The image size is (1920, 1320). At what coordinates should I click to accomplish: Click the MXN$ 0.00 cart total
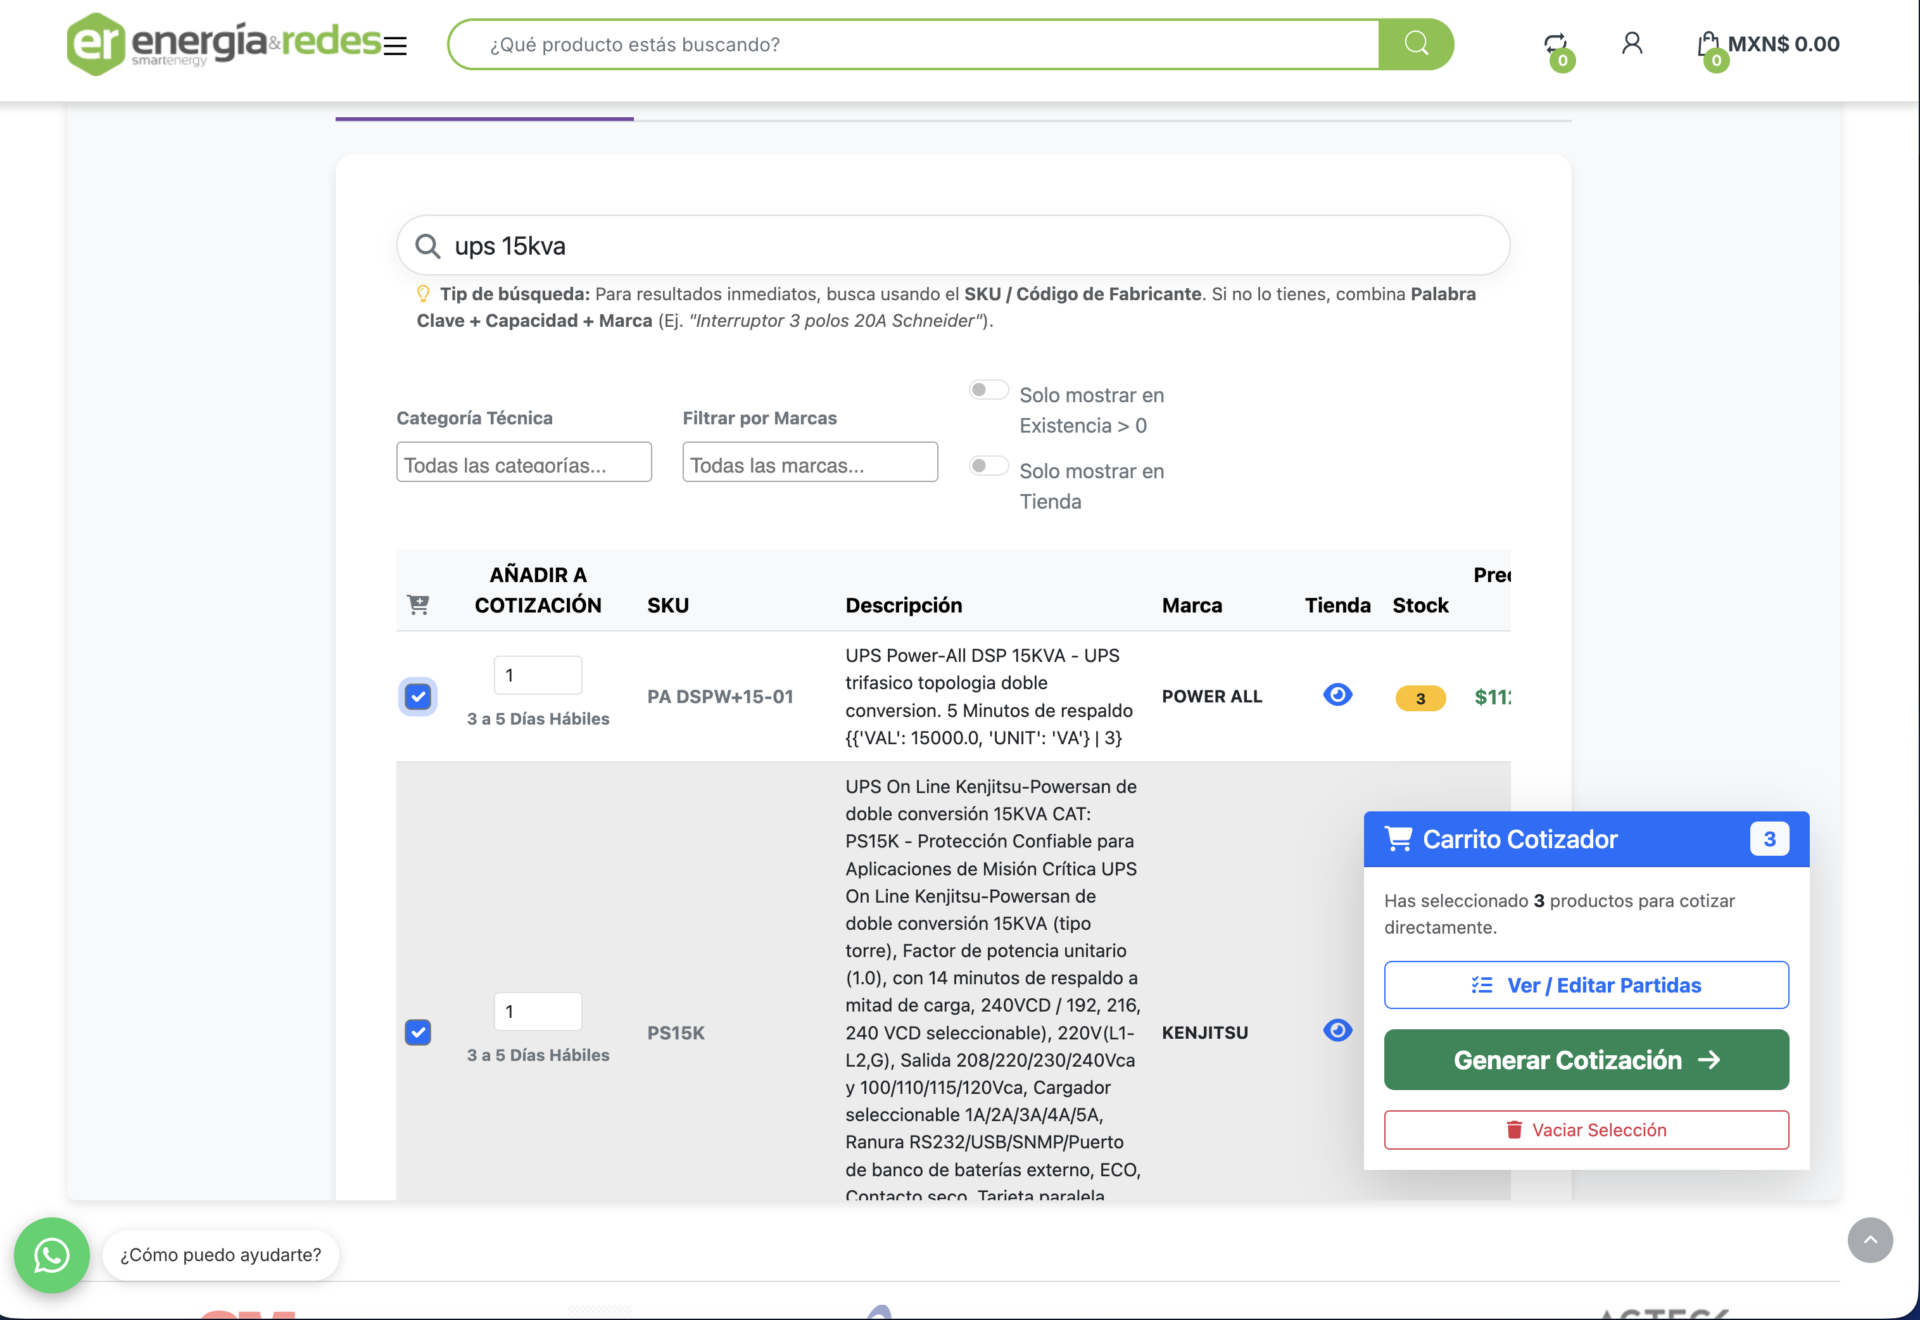(x=1784, y=44)
